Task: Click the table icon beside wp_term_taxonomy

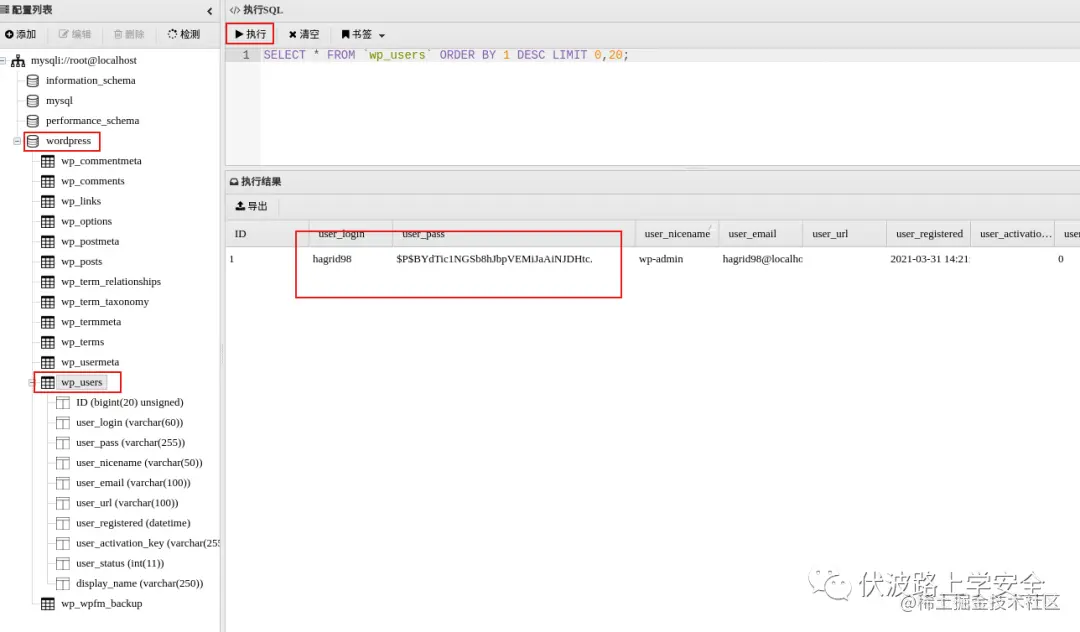Action: (x=48, y=302)
